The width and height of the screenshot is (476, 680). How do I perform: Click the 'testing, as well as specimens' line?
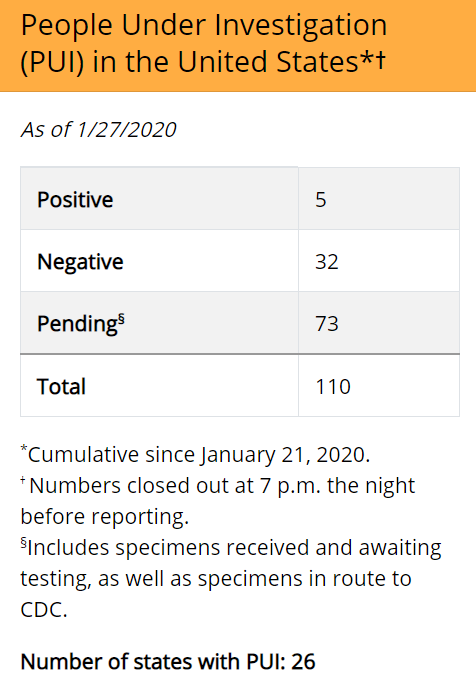(216, 579)
